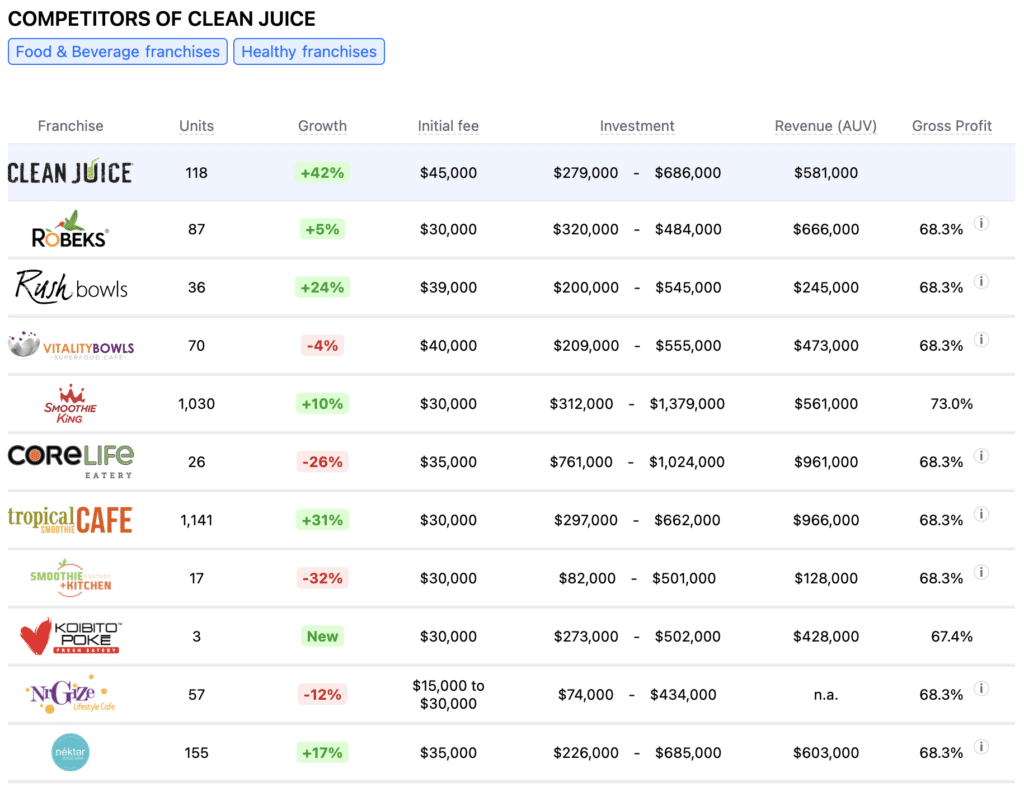Click info icon in CoreLife Eatery row

tap(981, 456)
